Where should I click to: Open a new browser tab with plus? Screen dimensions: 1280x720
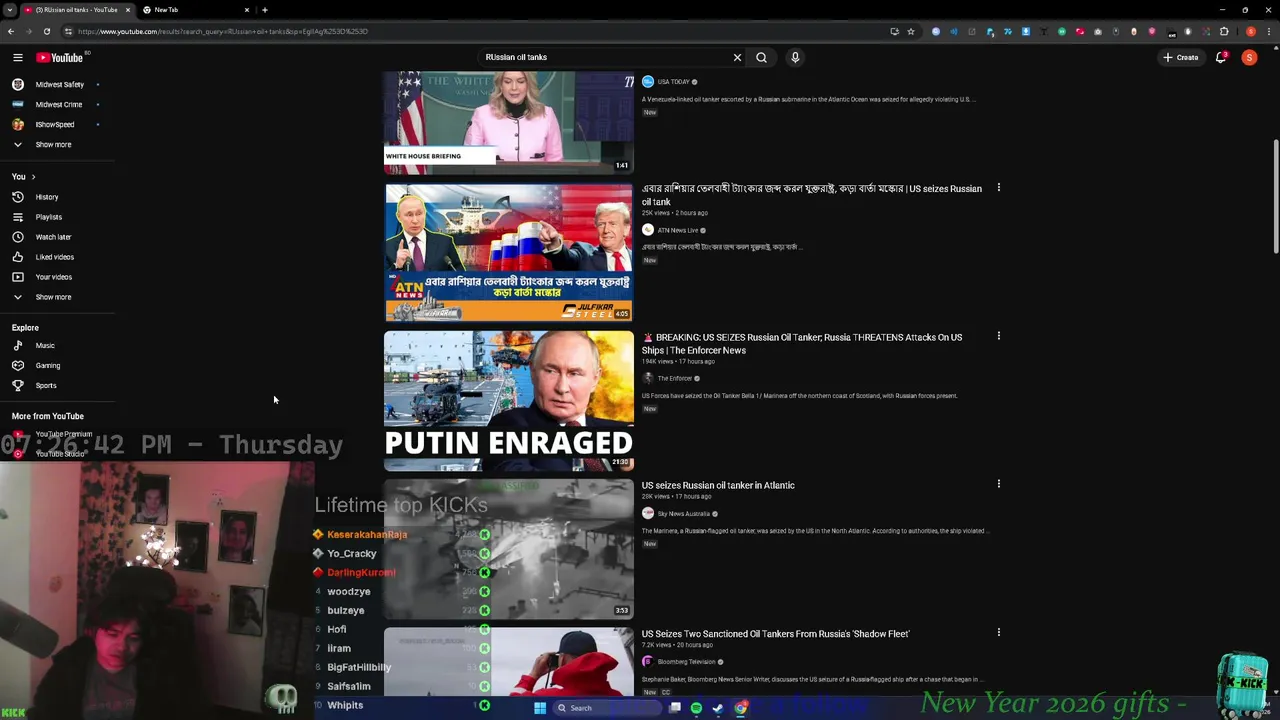[x=264, y=10]
